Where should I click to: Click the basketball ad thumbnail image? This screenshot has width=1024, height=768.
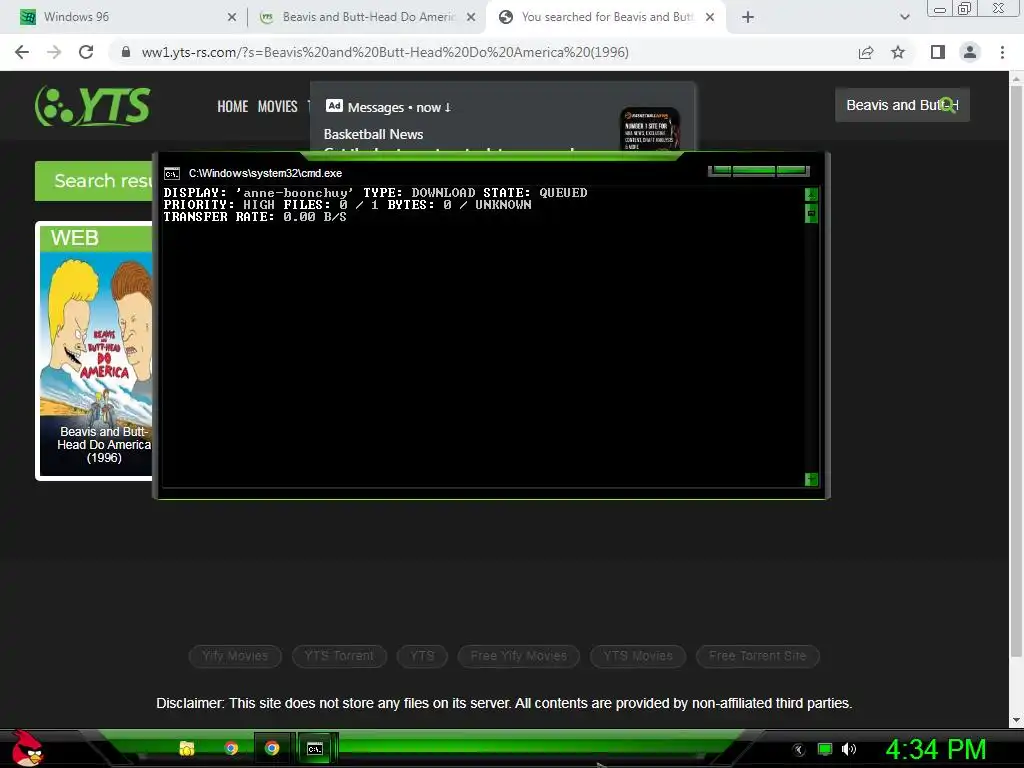(650, 129)
